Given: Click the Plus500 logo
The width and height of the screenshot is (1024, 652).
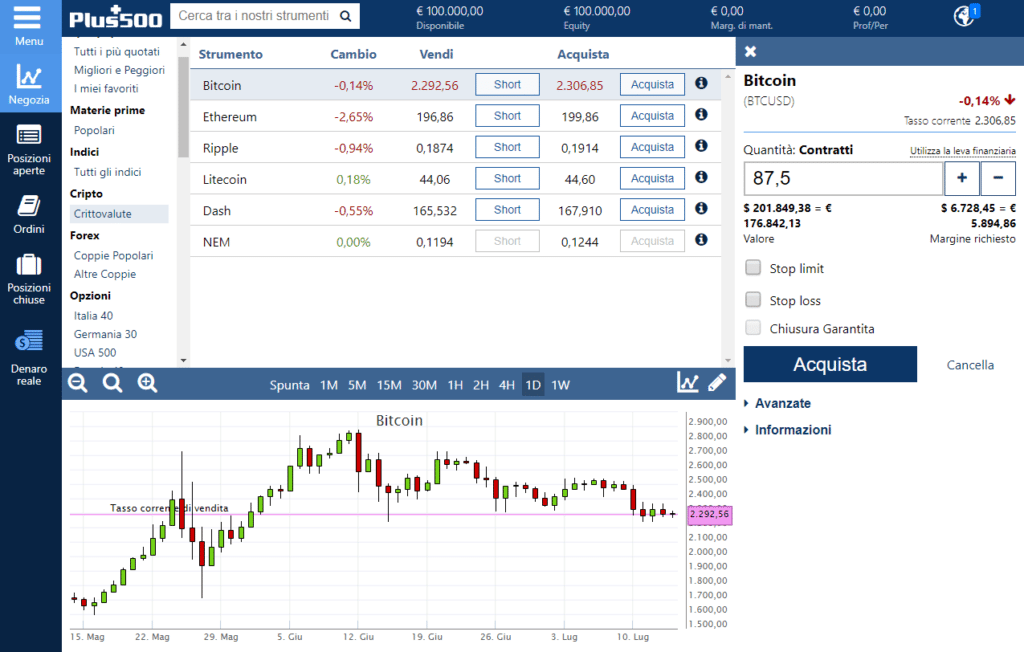Looking at the screenshot, I should tap(116, 18).
